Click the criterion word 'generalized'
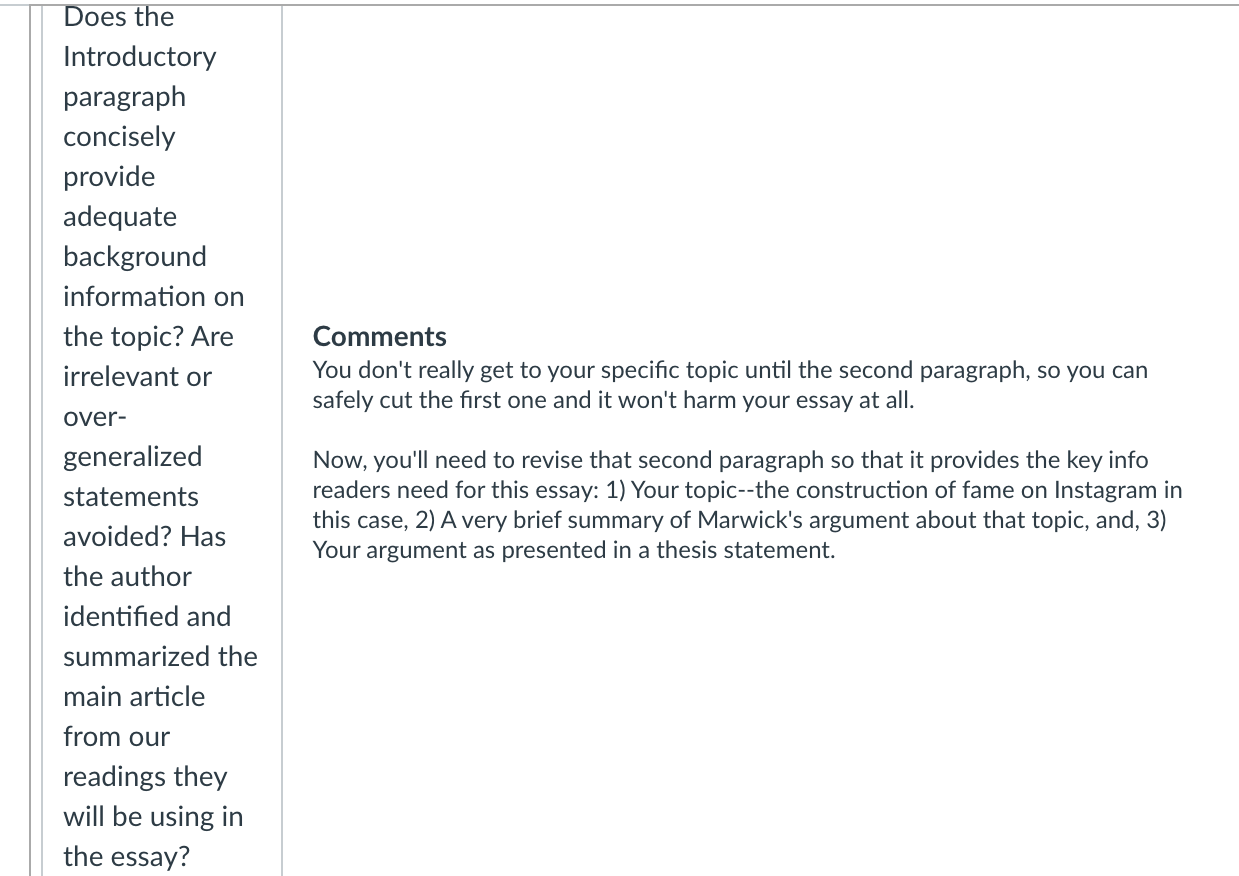This screenshot has width=1239, height=876. tap(132, 457)
